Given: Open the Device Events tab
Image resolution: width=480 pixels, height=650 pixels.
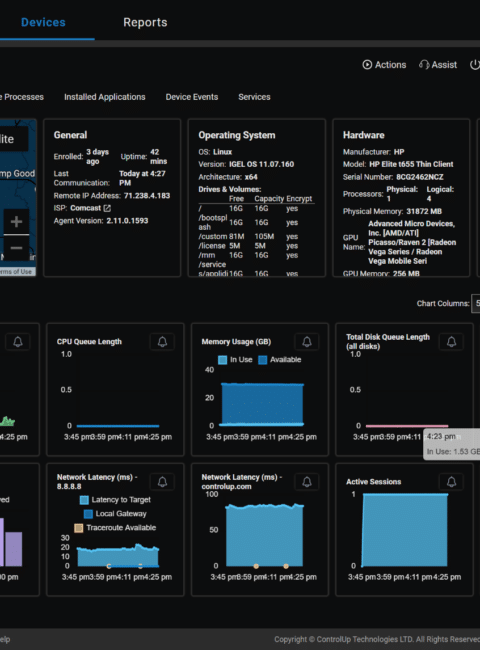Looking at the screenshot, I should [192, 97].
